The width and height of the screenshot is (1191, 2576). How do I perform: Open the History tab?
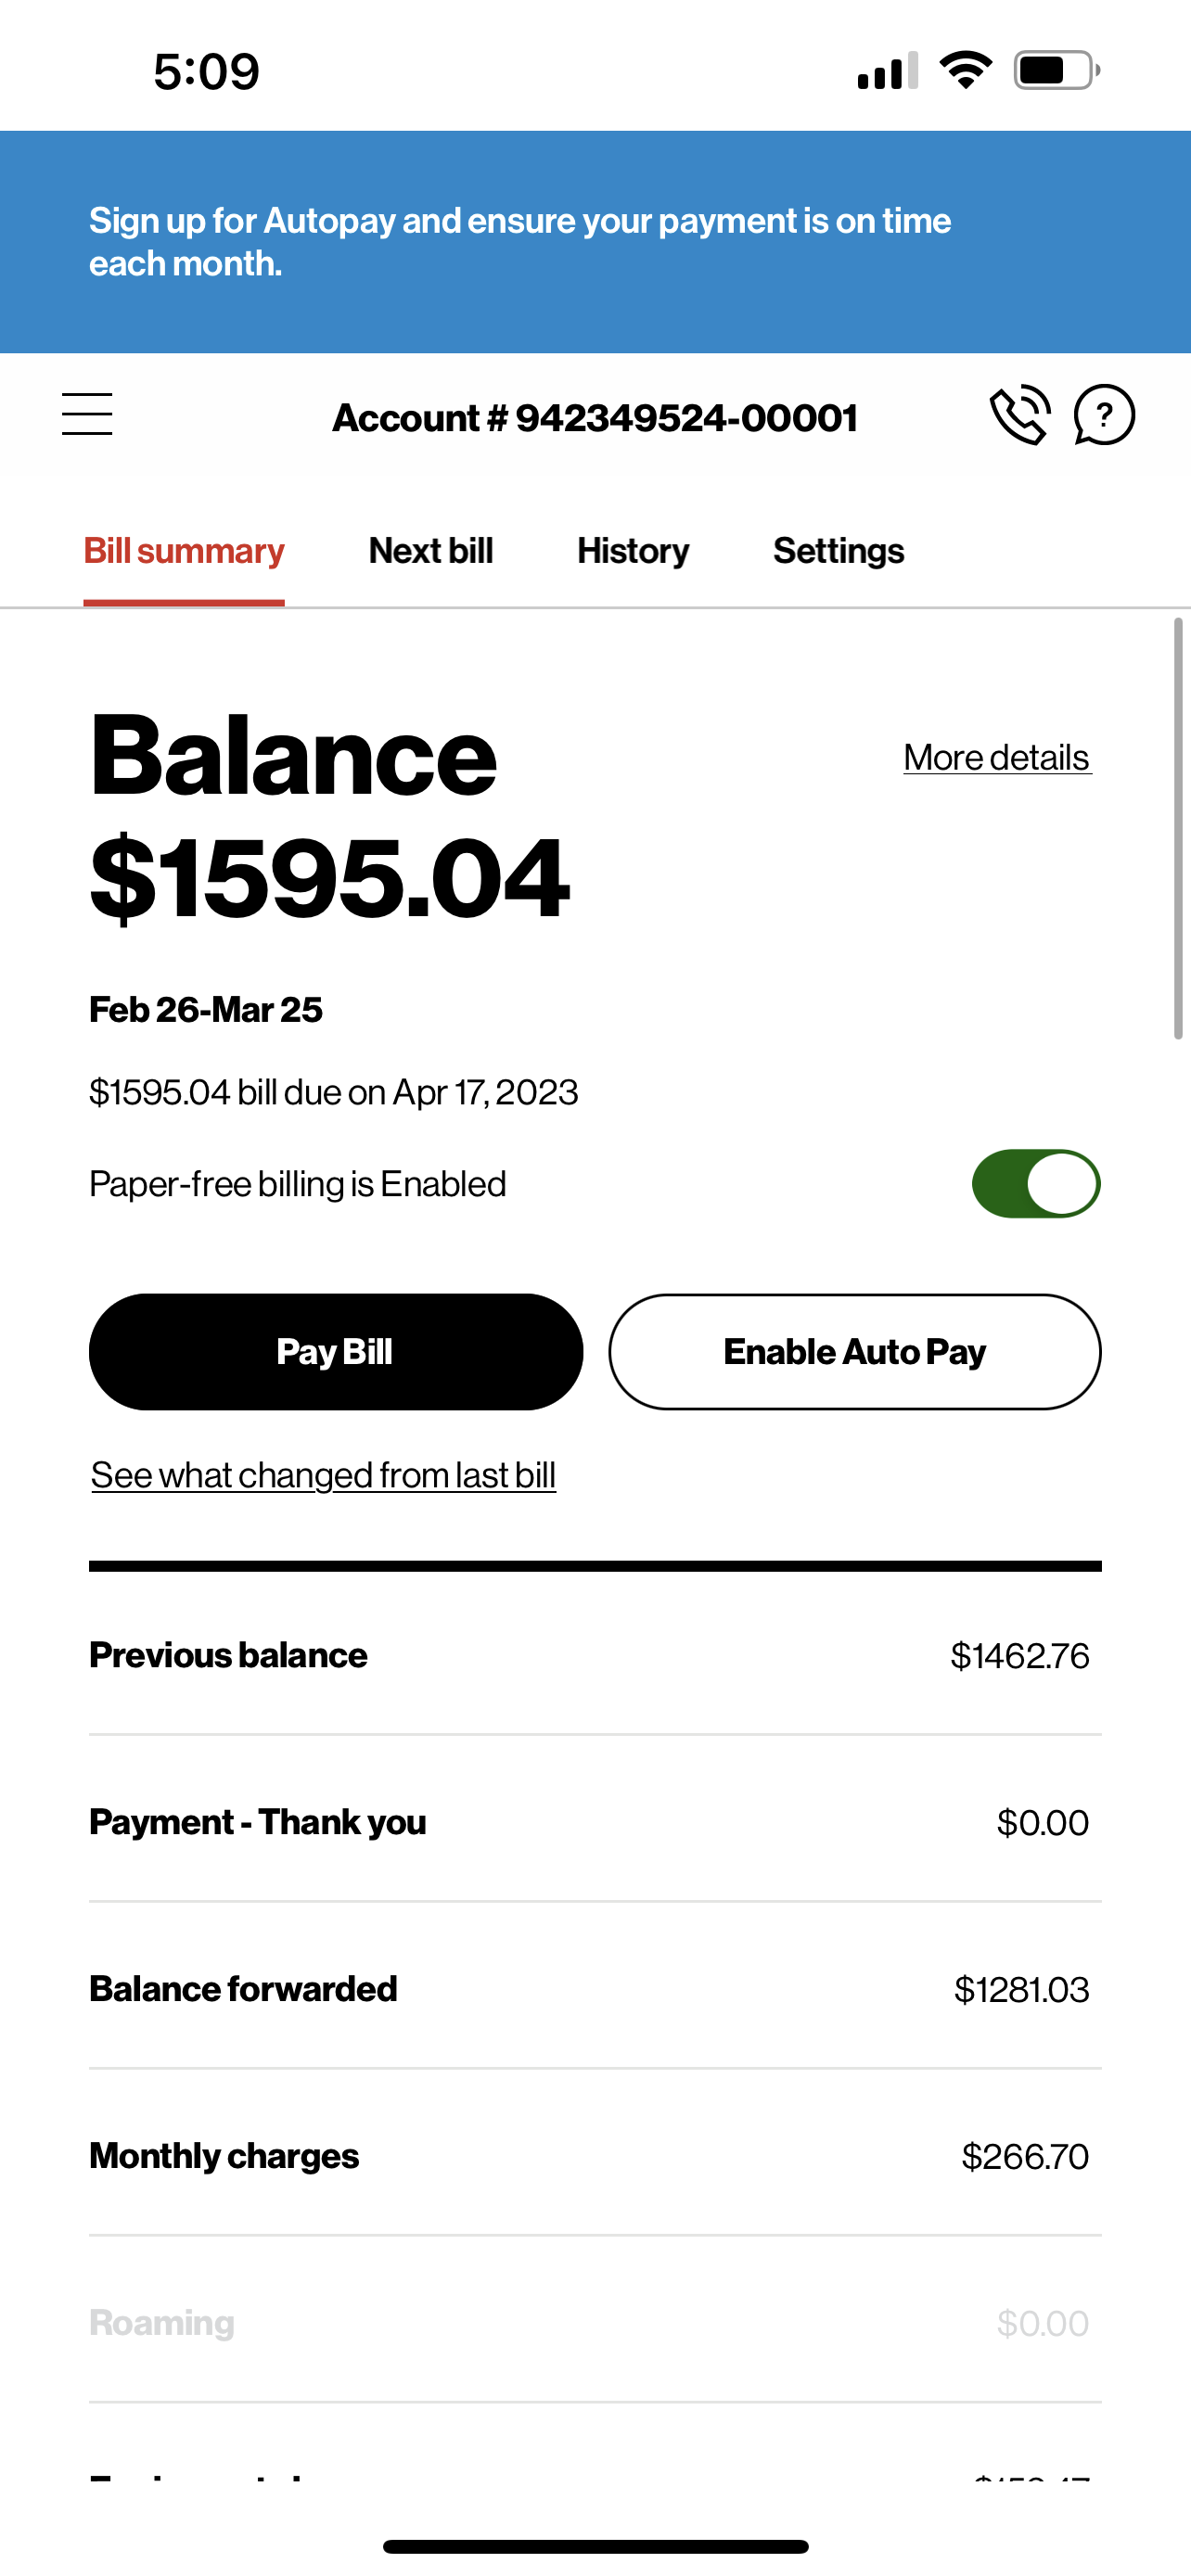(632, 551)
